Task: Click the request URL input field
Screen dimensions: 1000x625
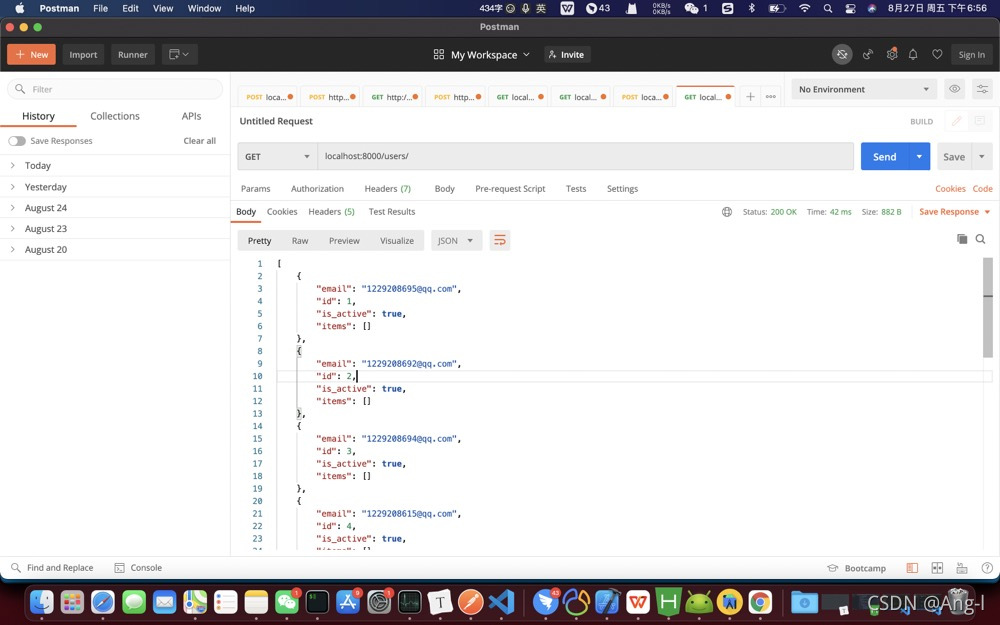Action: pyautogui.click(x=585, y=156)
